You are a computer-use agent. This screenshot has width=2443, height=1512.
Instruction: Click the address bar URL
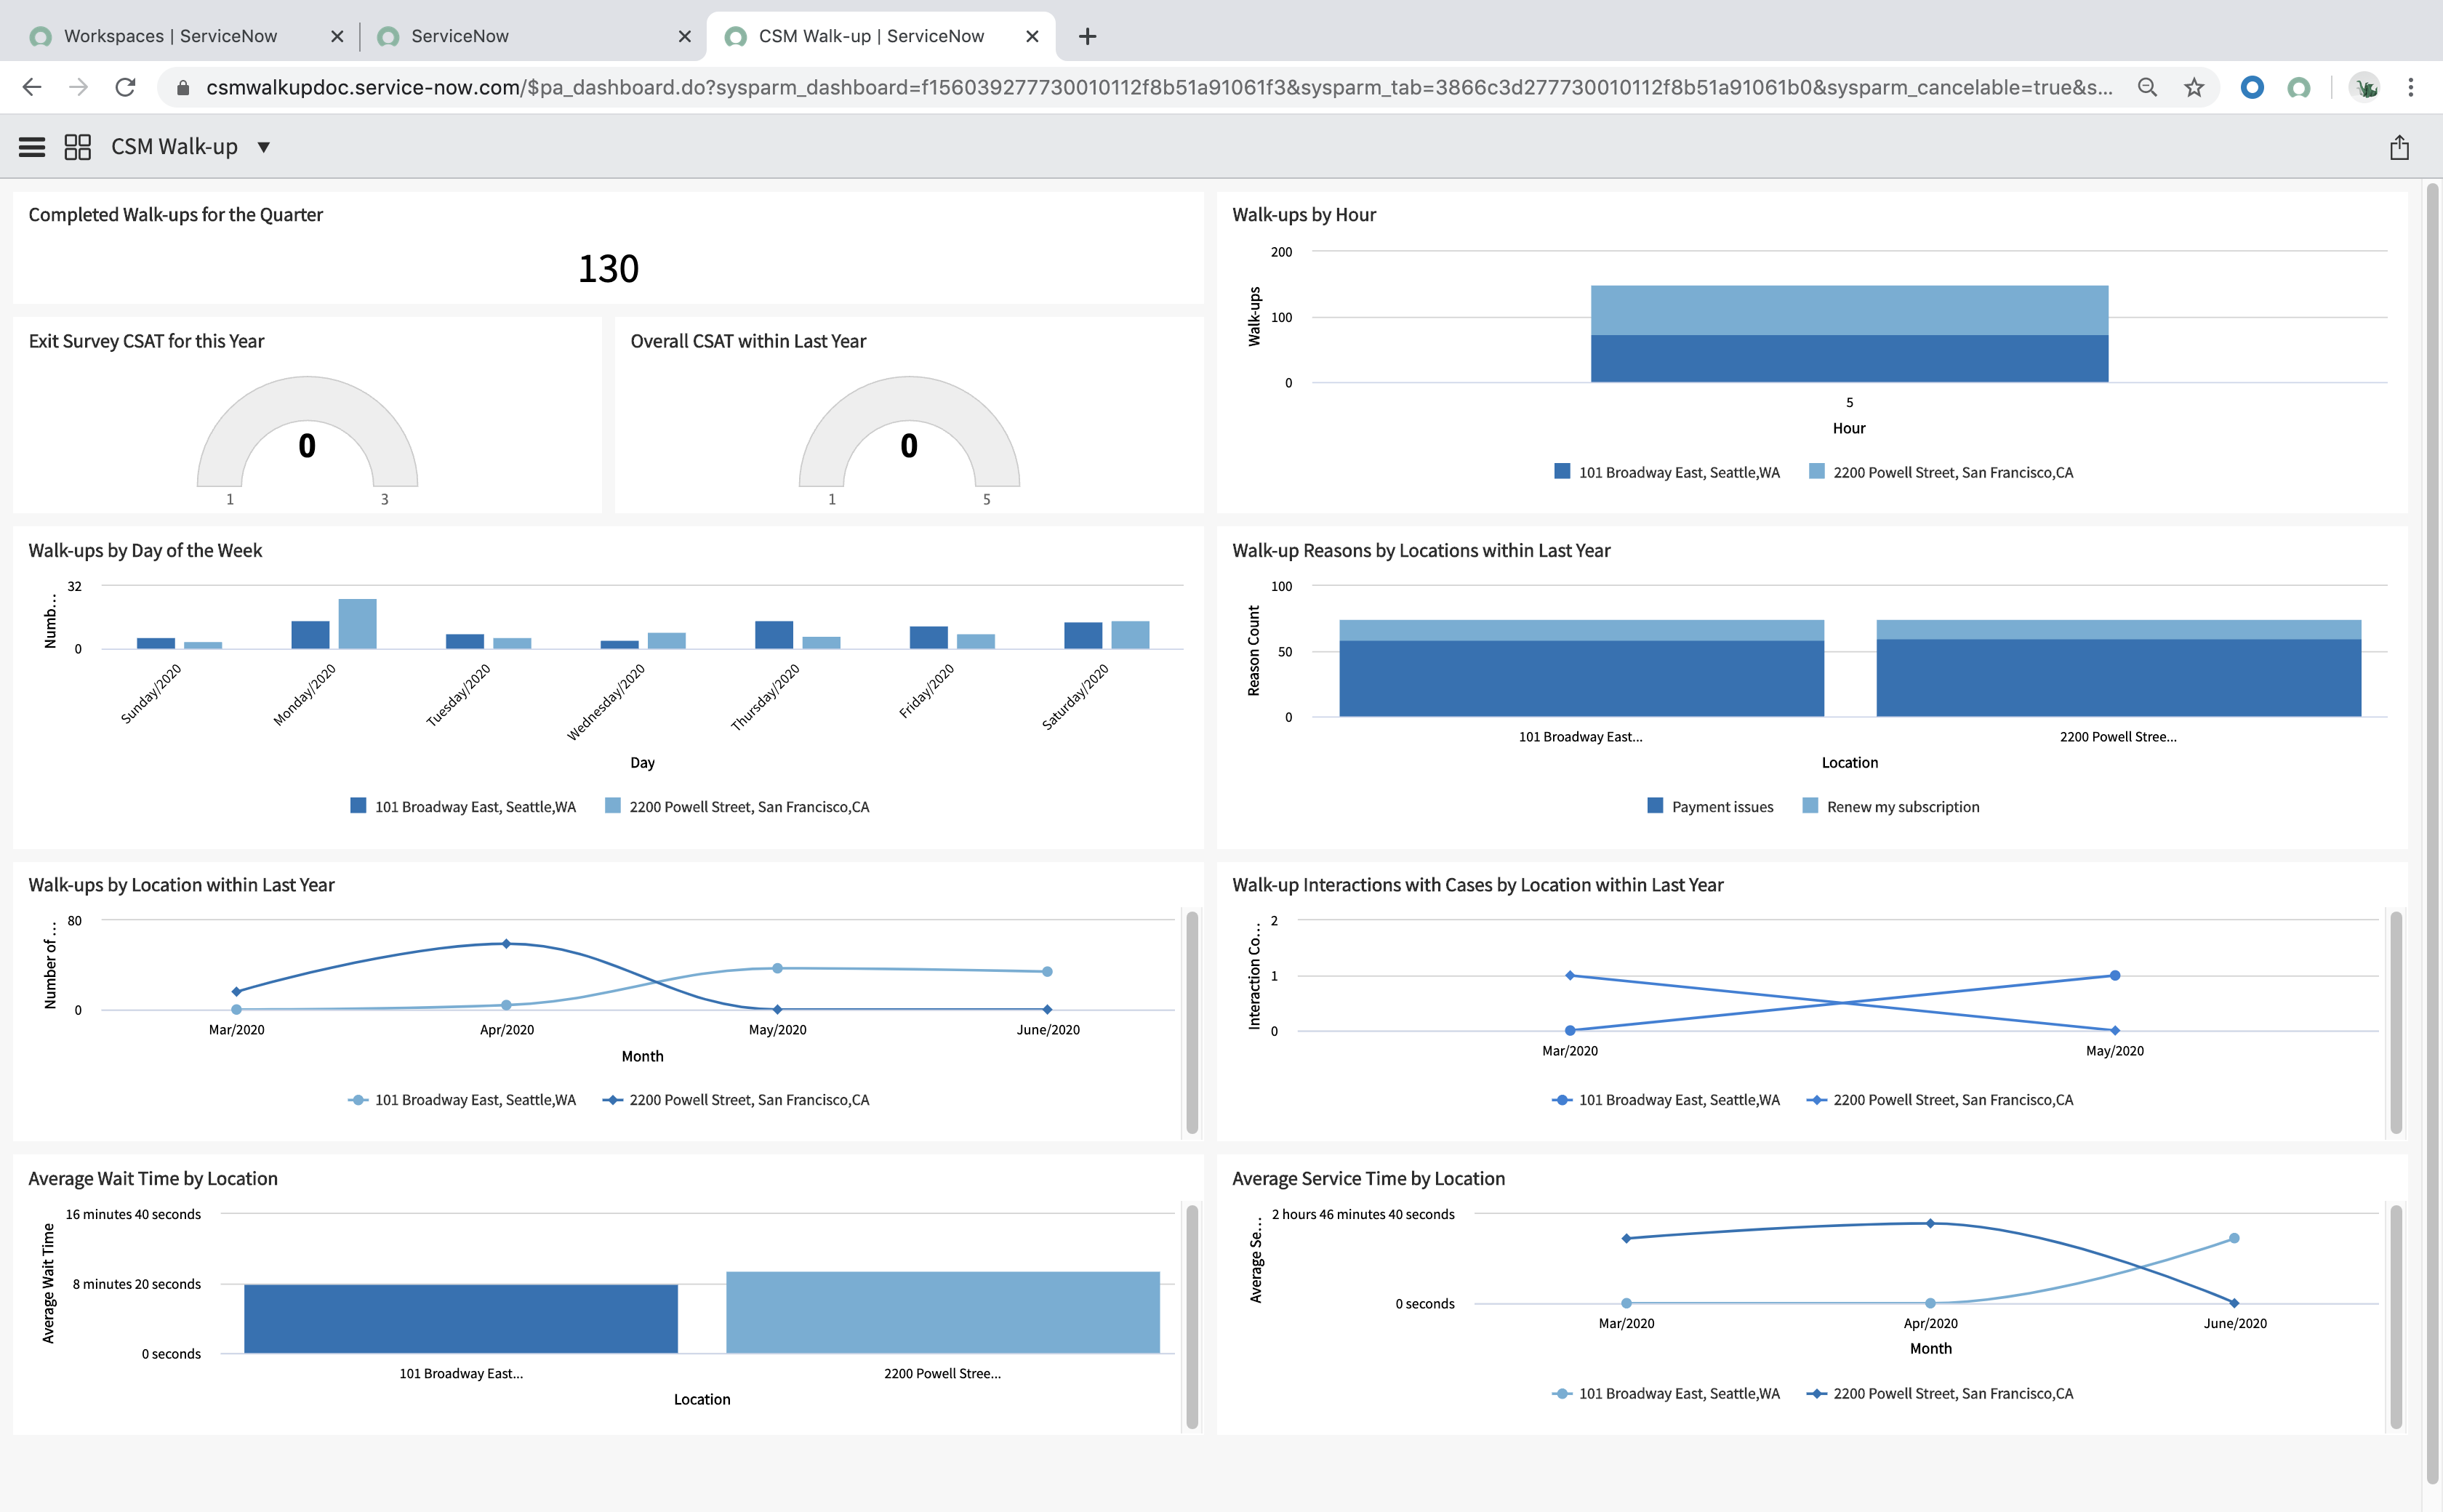coord(1160,87)
